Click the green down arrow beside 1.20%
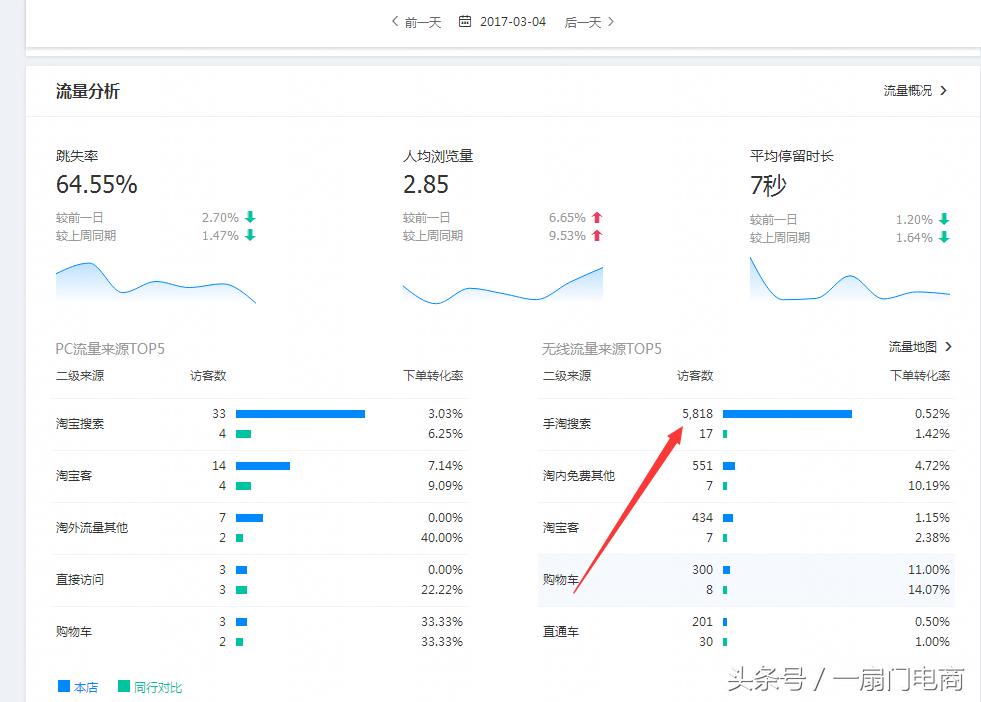The height and width of the screenshot is (702, 981). (945, 218)
